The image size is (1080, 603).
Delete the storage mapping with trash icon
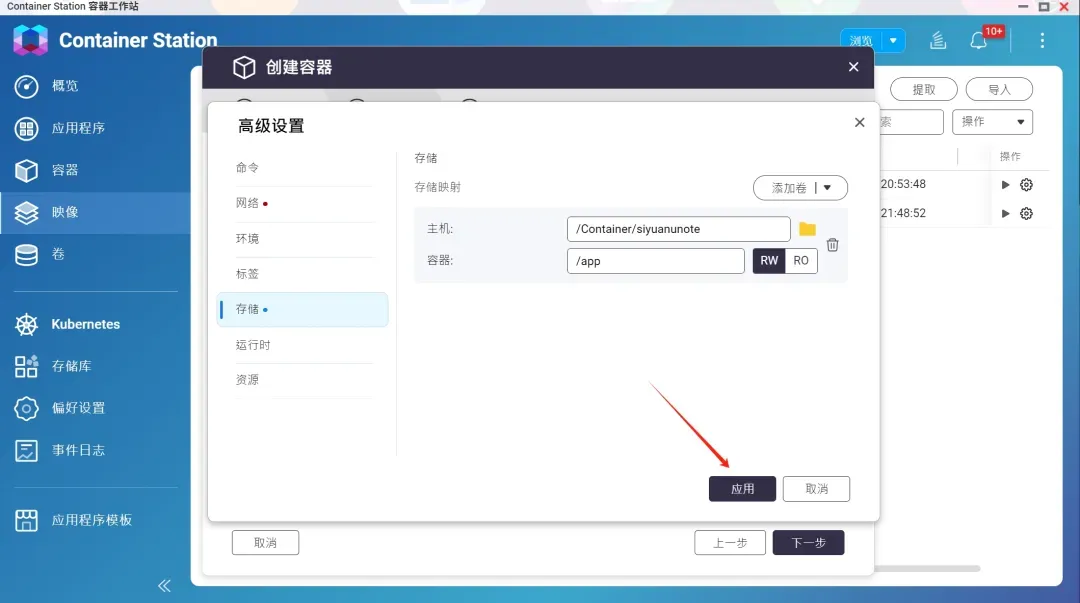[x=832, y=245]
